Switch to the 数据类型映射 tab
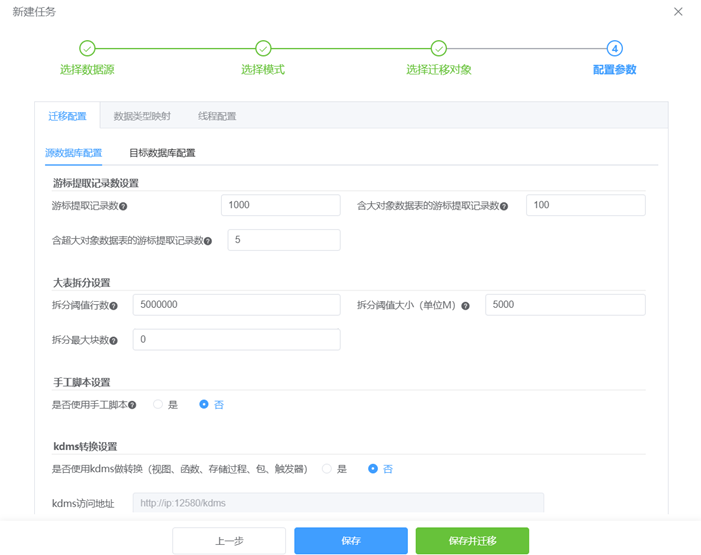 (142, 116)
